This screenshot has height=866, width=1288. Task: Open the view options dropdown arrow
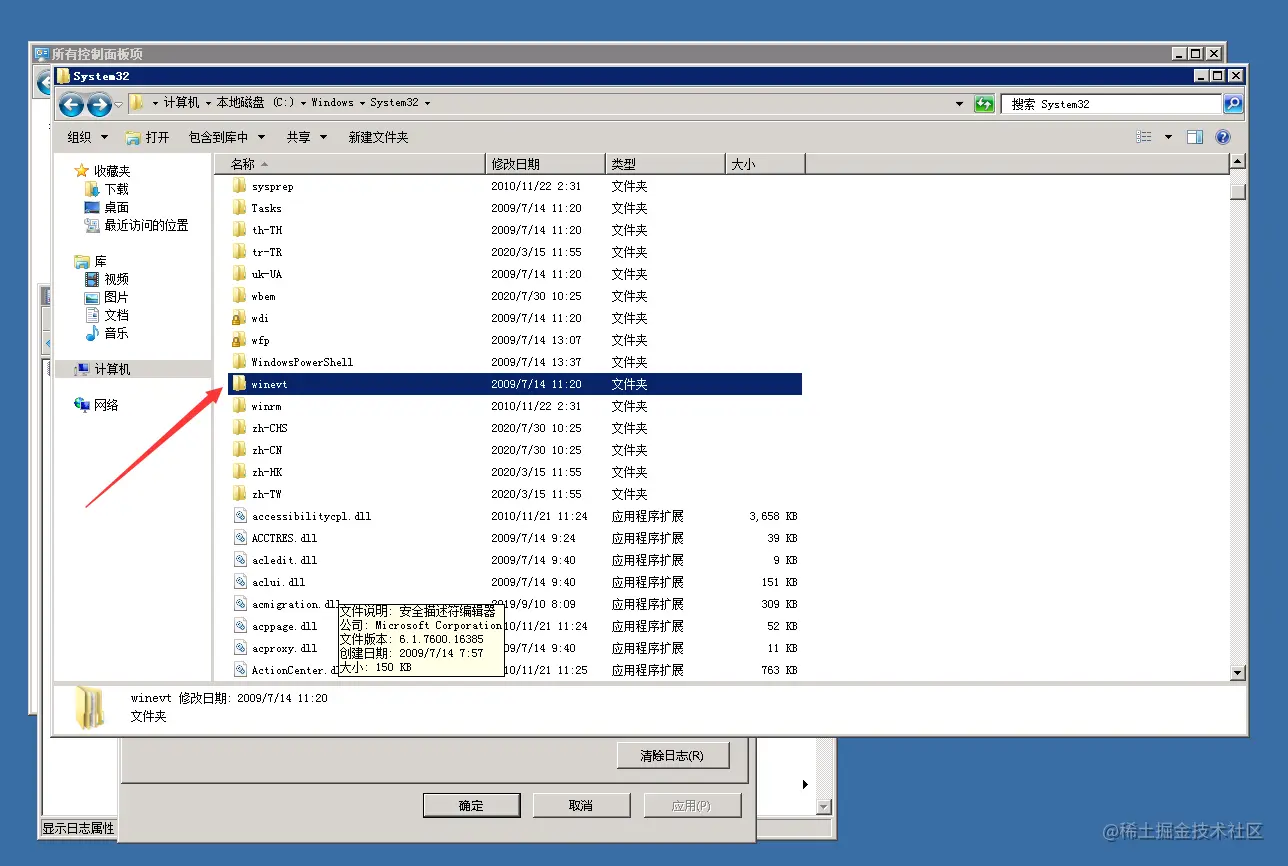(x=1168, y=137)
